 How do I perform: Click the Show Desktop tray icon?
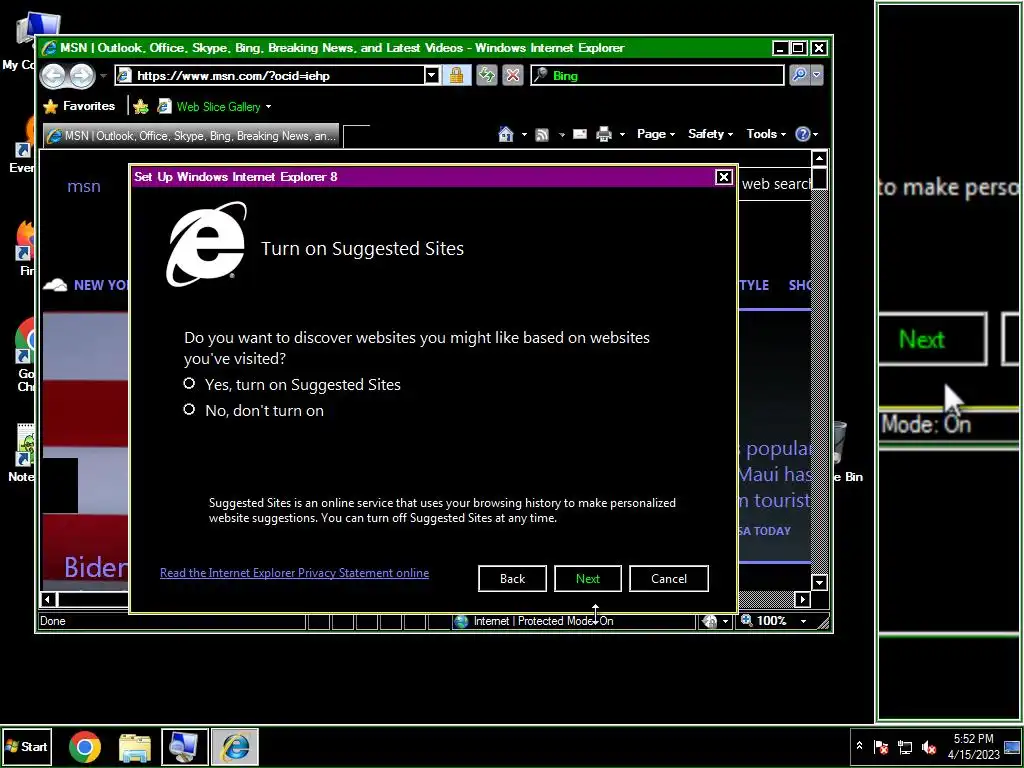click(1012, 746)
